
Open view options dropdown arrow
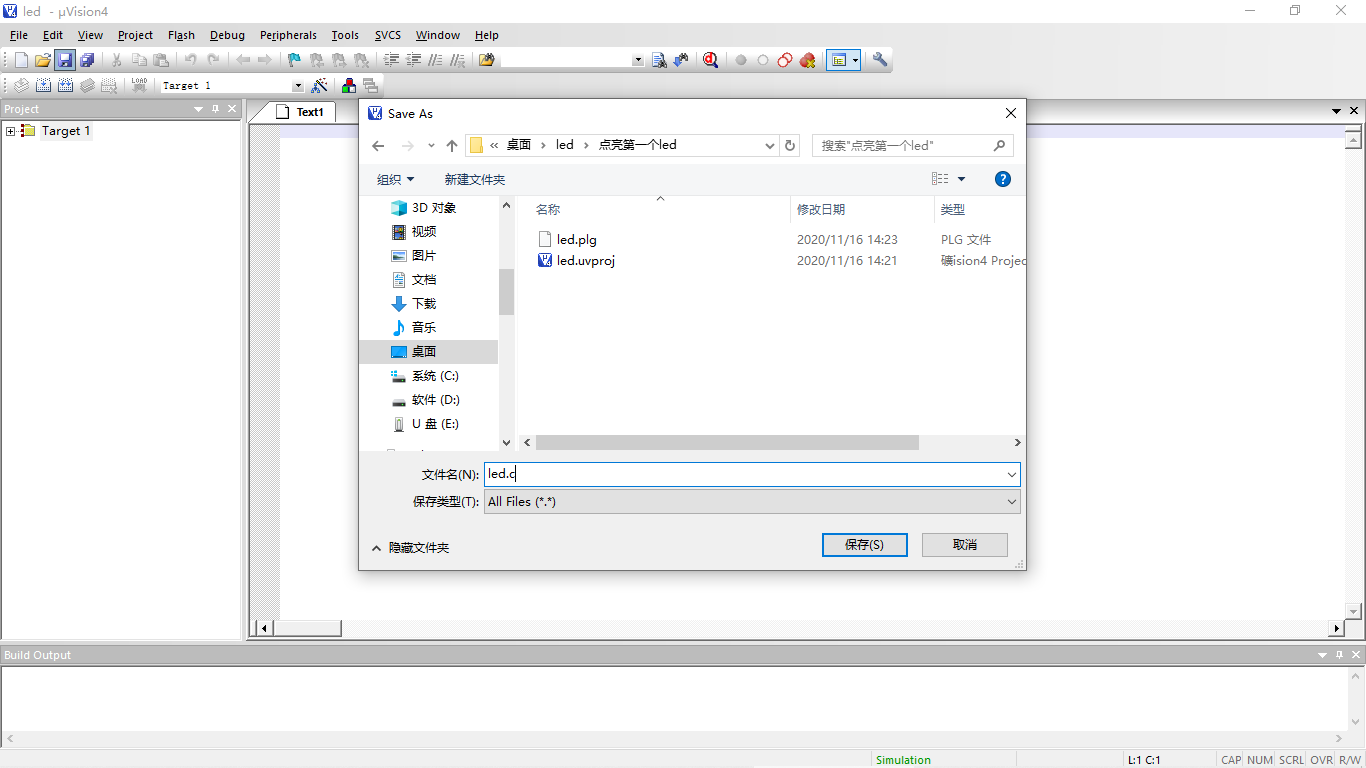click(x=962, y=179)
